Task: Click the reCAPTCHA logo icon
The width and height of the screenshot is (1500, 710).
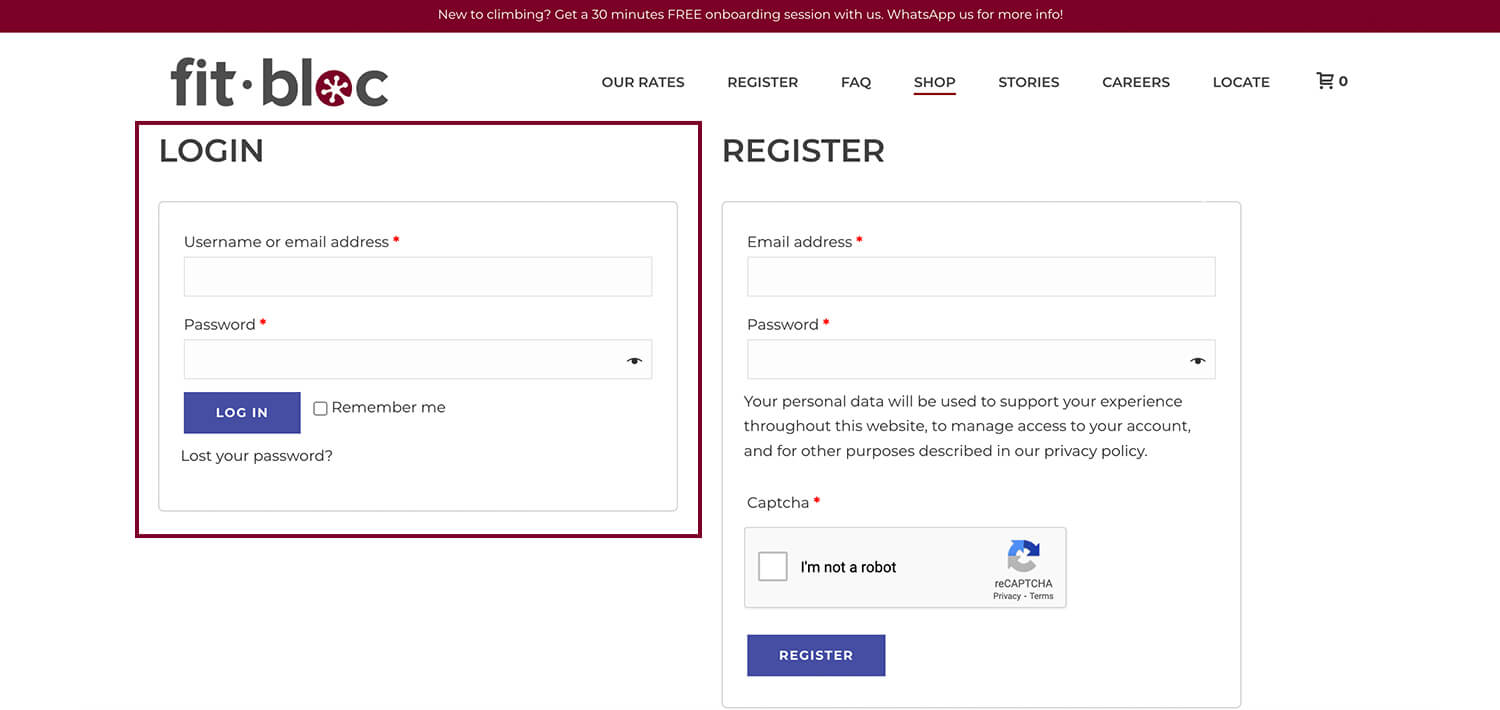Action: [x=1023, y=556]
